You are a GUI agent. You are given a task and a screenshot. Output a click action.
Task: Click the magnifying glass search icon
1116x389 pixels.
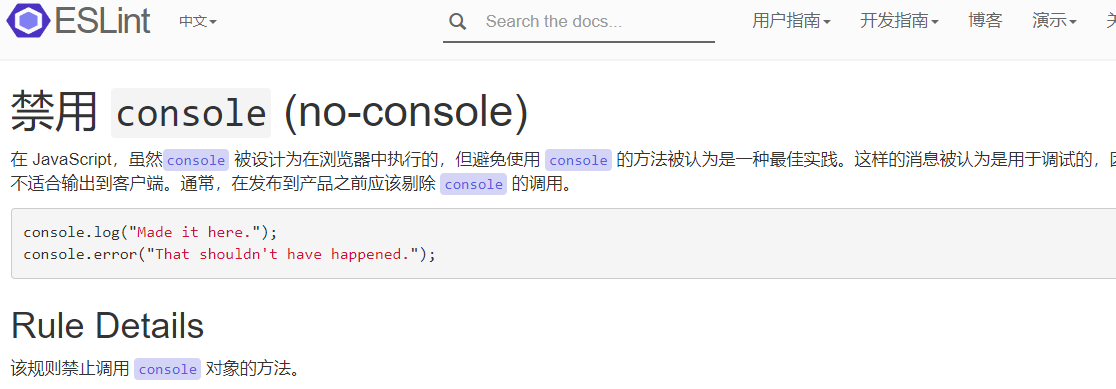tap(458, 21)
